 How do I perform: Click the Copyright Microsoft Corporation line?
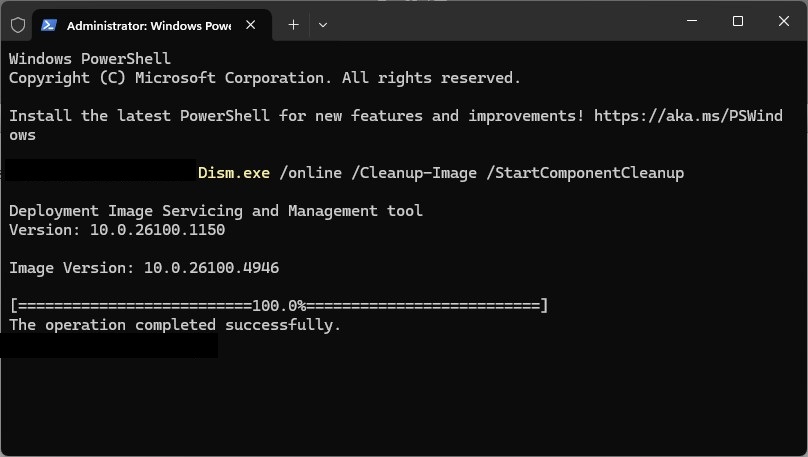click(x=265, y=78)
